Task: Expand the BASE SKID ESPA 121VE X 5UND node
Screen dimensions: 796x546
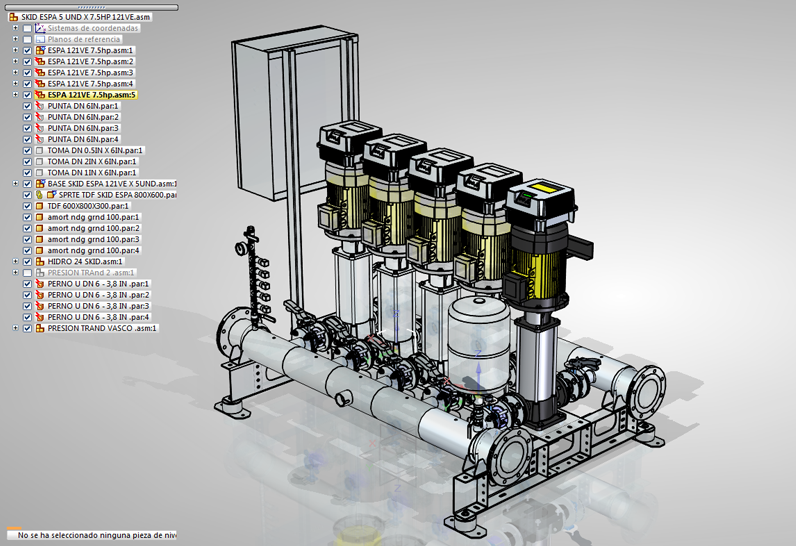Action: [15, 184]
